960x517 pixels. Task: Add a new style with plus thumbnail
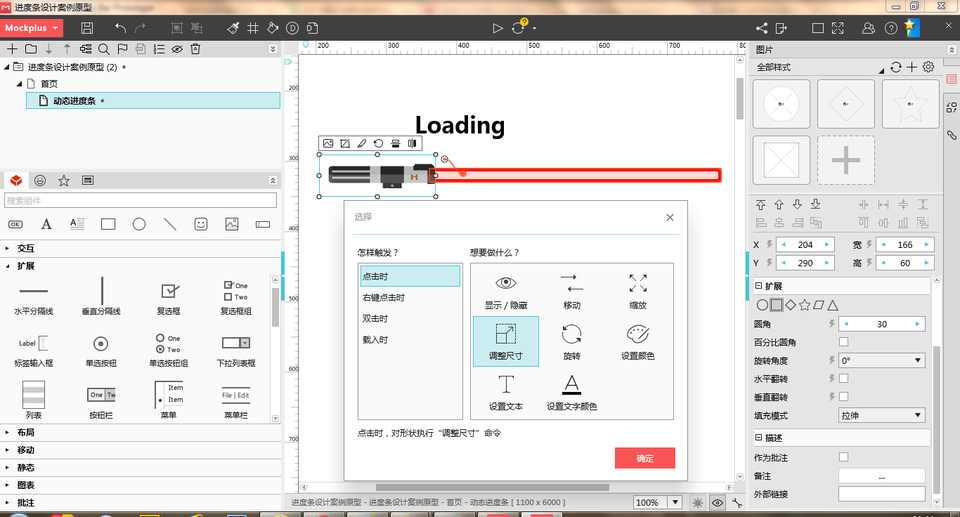pos(846,160)
